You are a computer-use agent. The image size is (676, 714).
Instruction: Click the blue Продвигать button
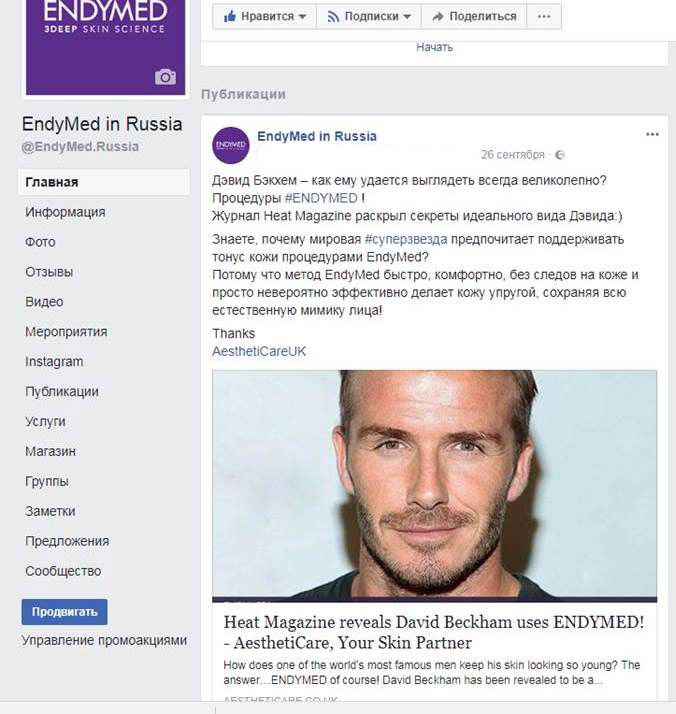click(x=64, y=612)
